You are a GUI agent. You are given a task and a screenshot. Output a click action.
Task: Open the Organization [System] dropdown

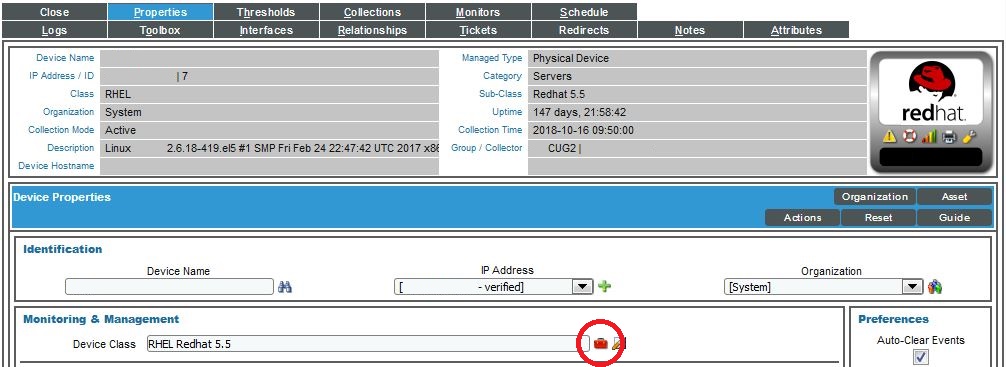(823, 287)
